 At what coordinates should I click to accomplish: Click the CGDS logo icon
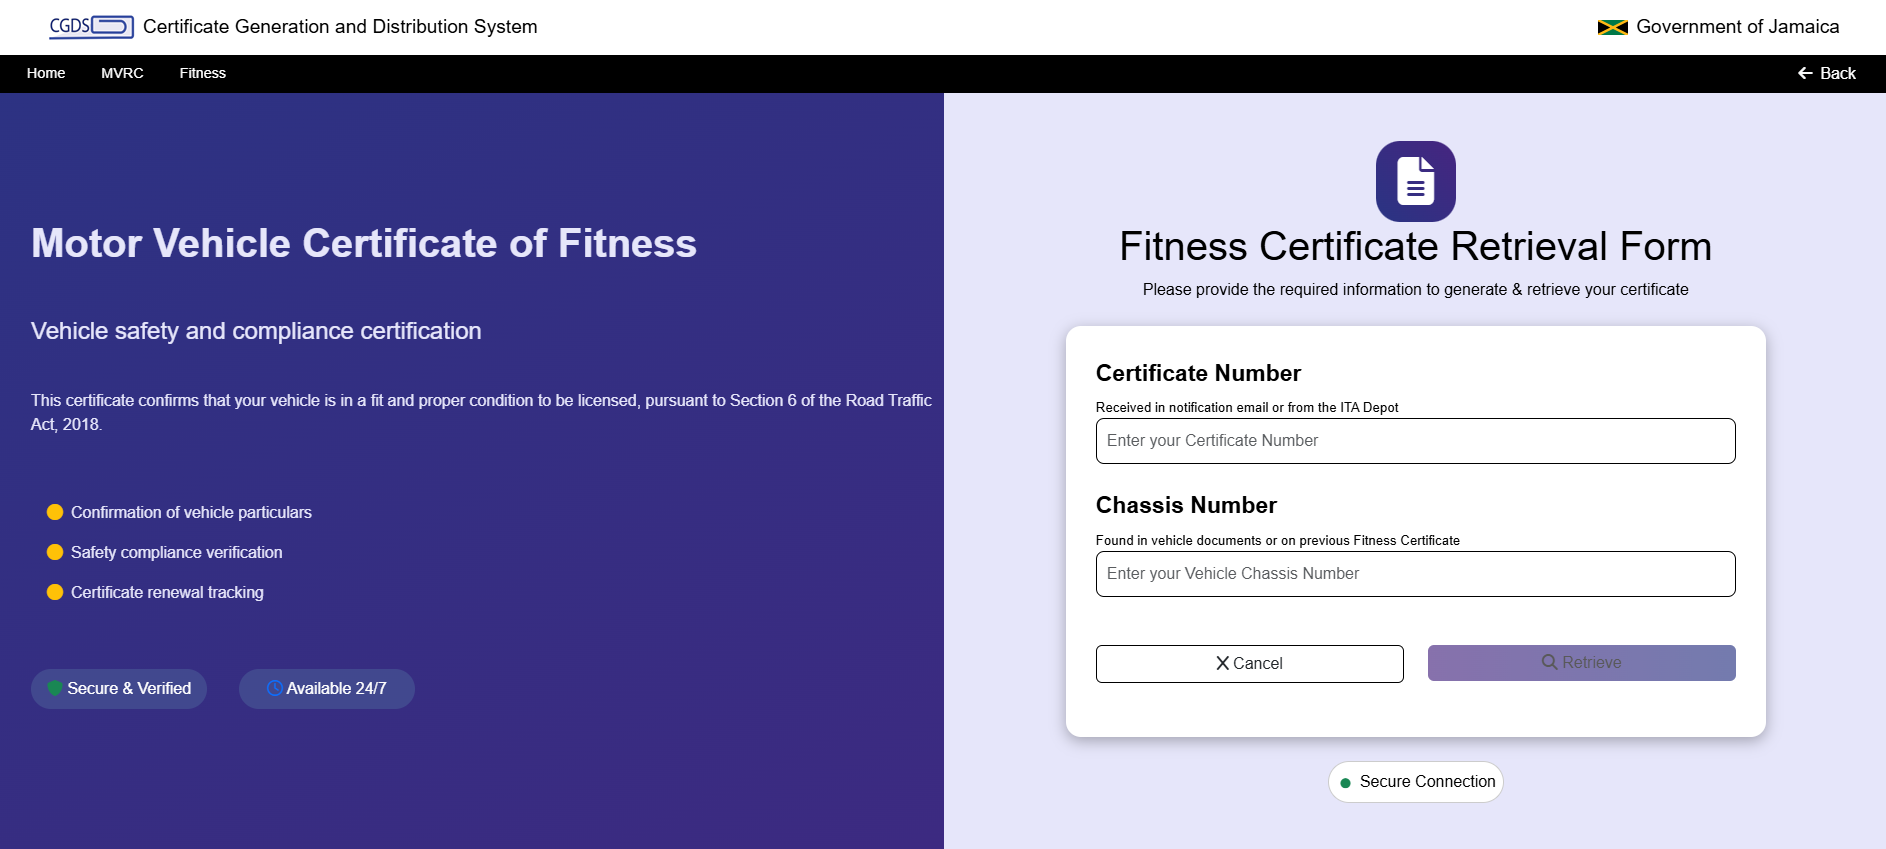[91, 26]
